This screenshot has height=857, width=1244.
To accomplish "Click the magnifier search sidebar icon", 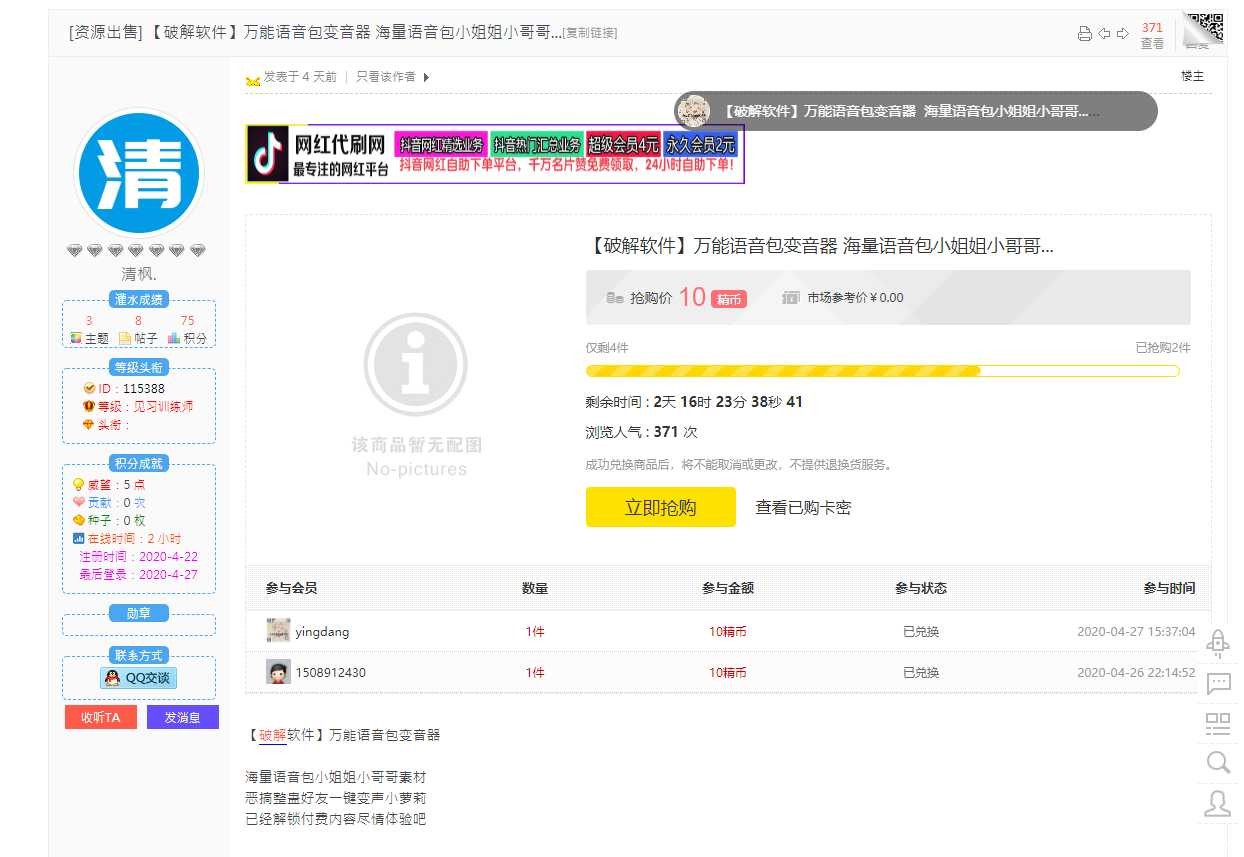I will [1218, 763].
